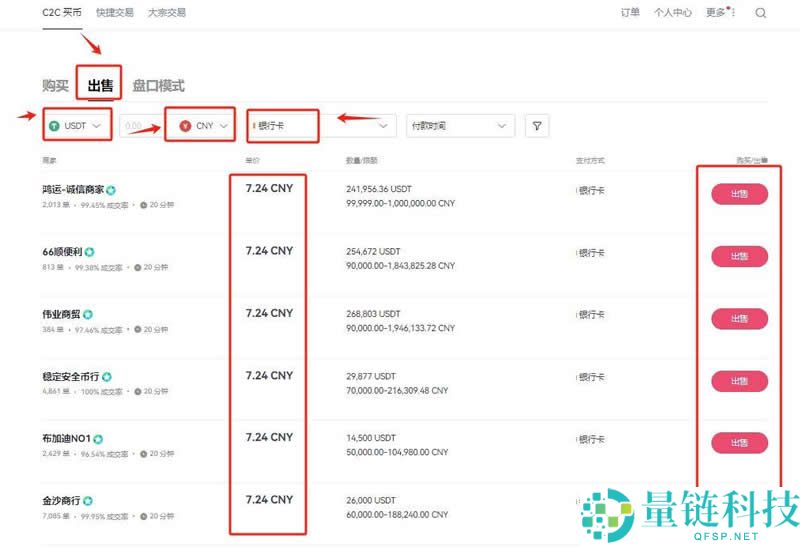Click the 268,803 USDT quantity
This screenshot has height=547, width=800.
373,313
